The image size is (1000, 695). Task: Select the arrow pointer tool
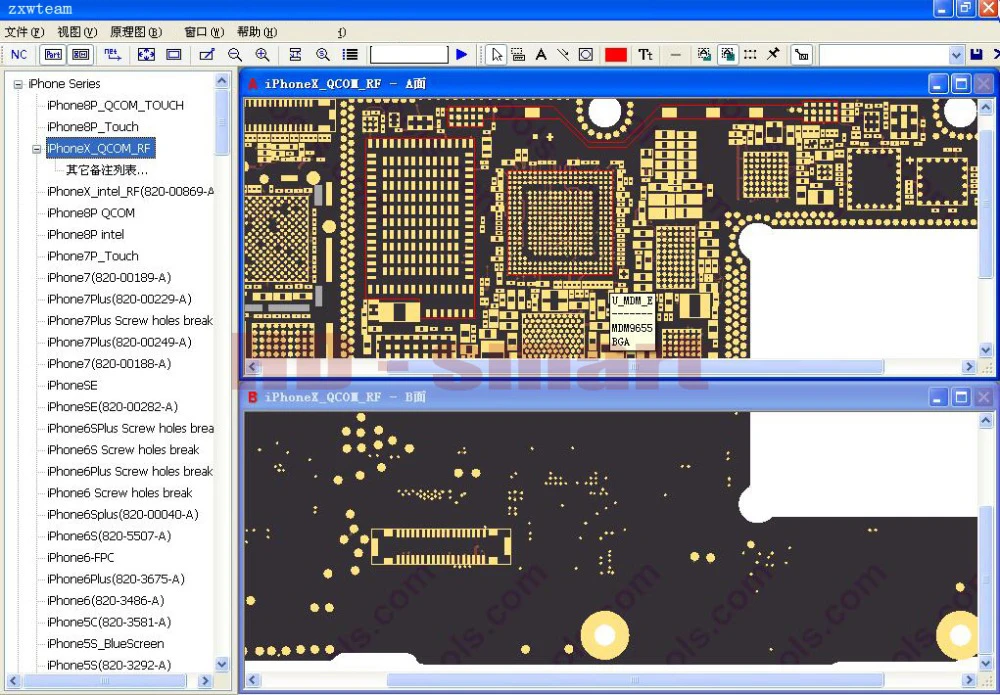pyautogui.click(x=496, y=55)
